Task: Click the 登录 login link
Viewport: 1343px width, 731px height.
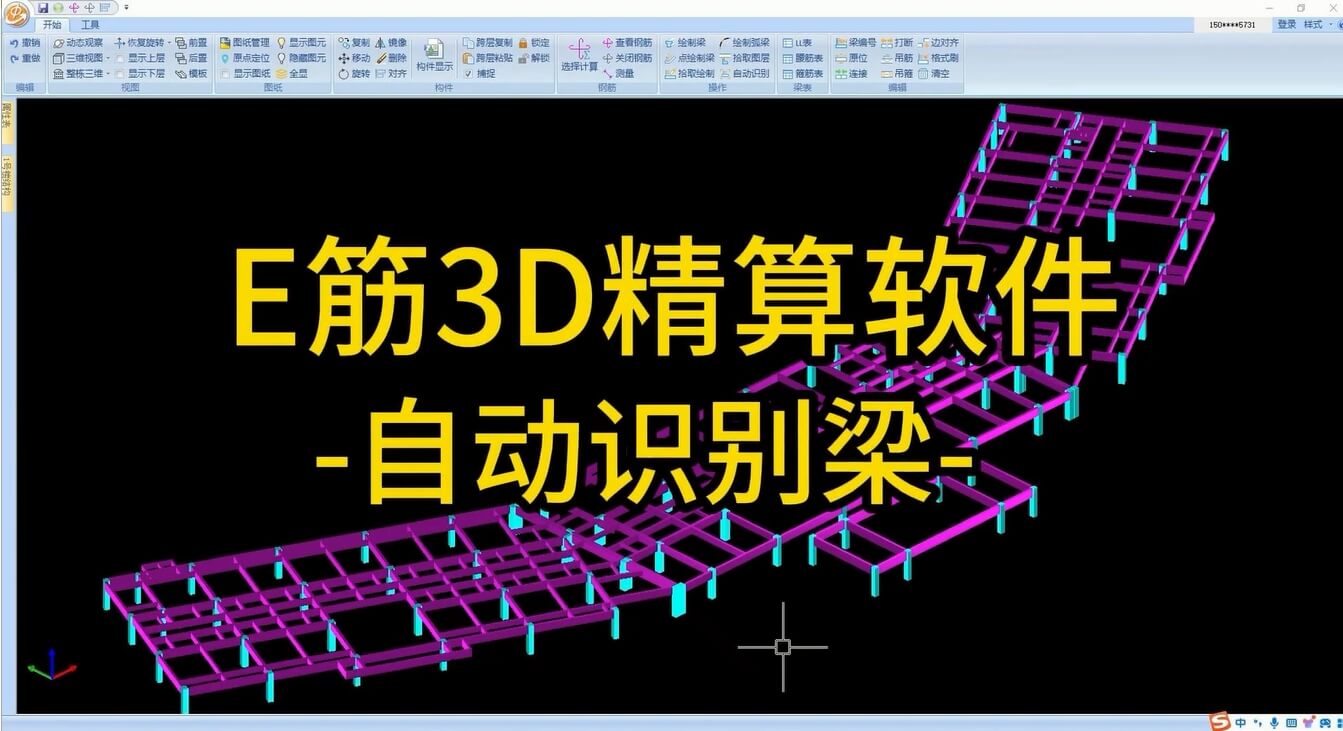Action: [x=1286, y=25]
